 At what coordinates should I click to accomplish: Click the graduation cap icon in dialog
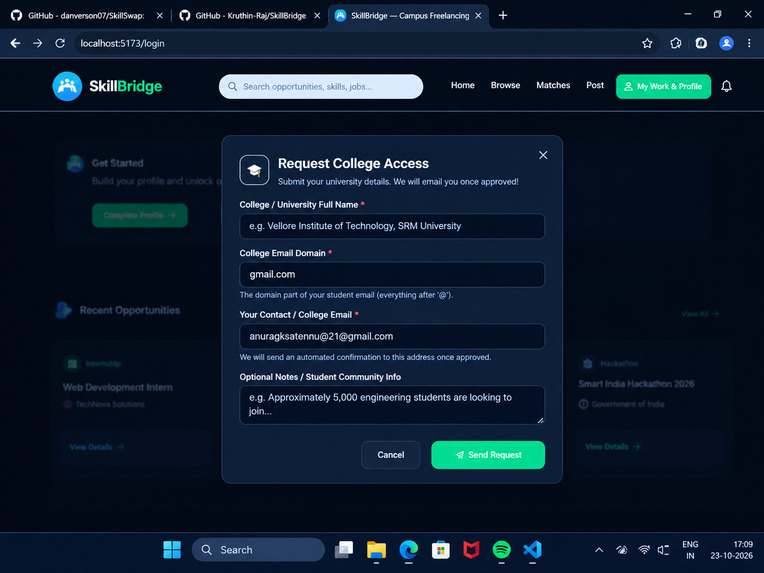point(254,170)
